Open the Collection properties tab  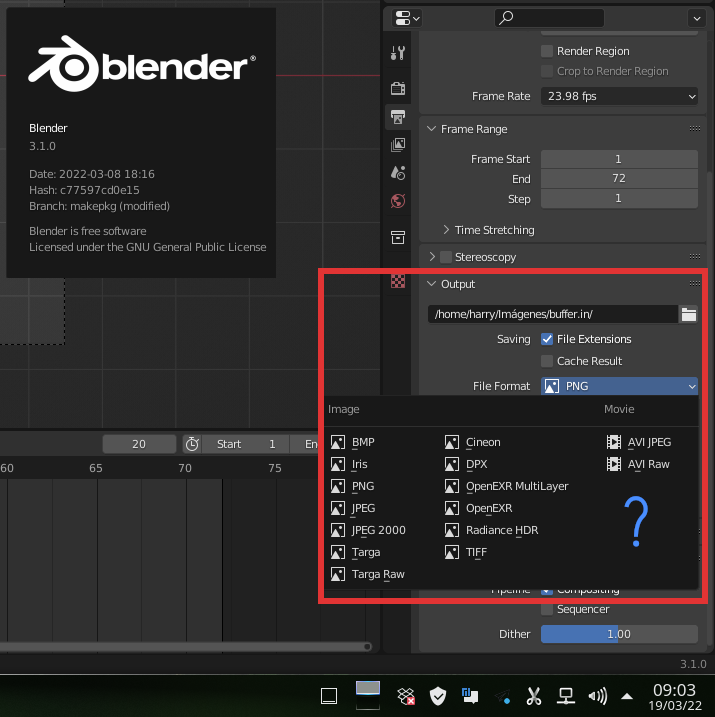[398, 237]
